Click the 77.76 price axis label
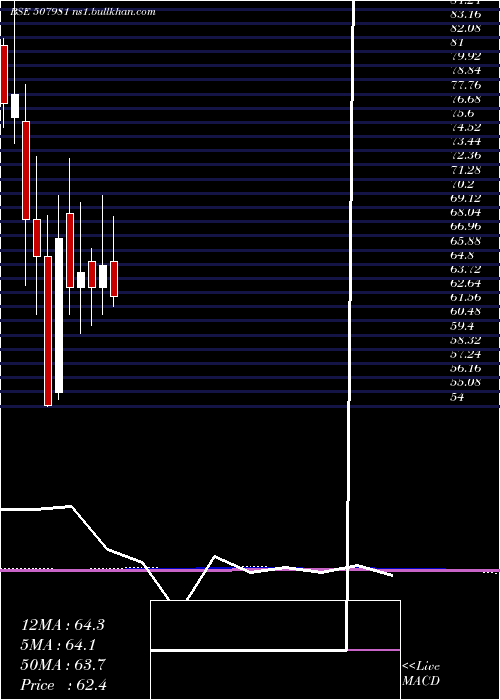Screen dimensions: 500x700 coord(466,85)
